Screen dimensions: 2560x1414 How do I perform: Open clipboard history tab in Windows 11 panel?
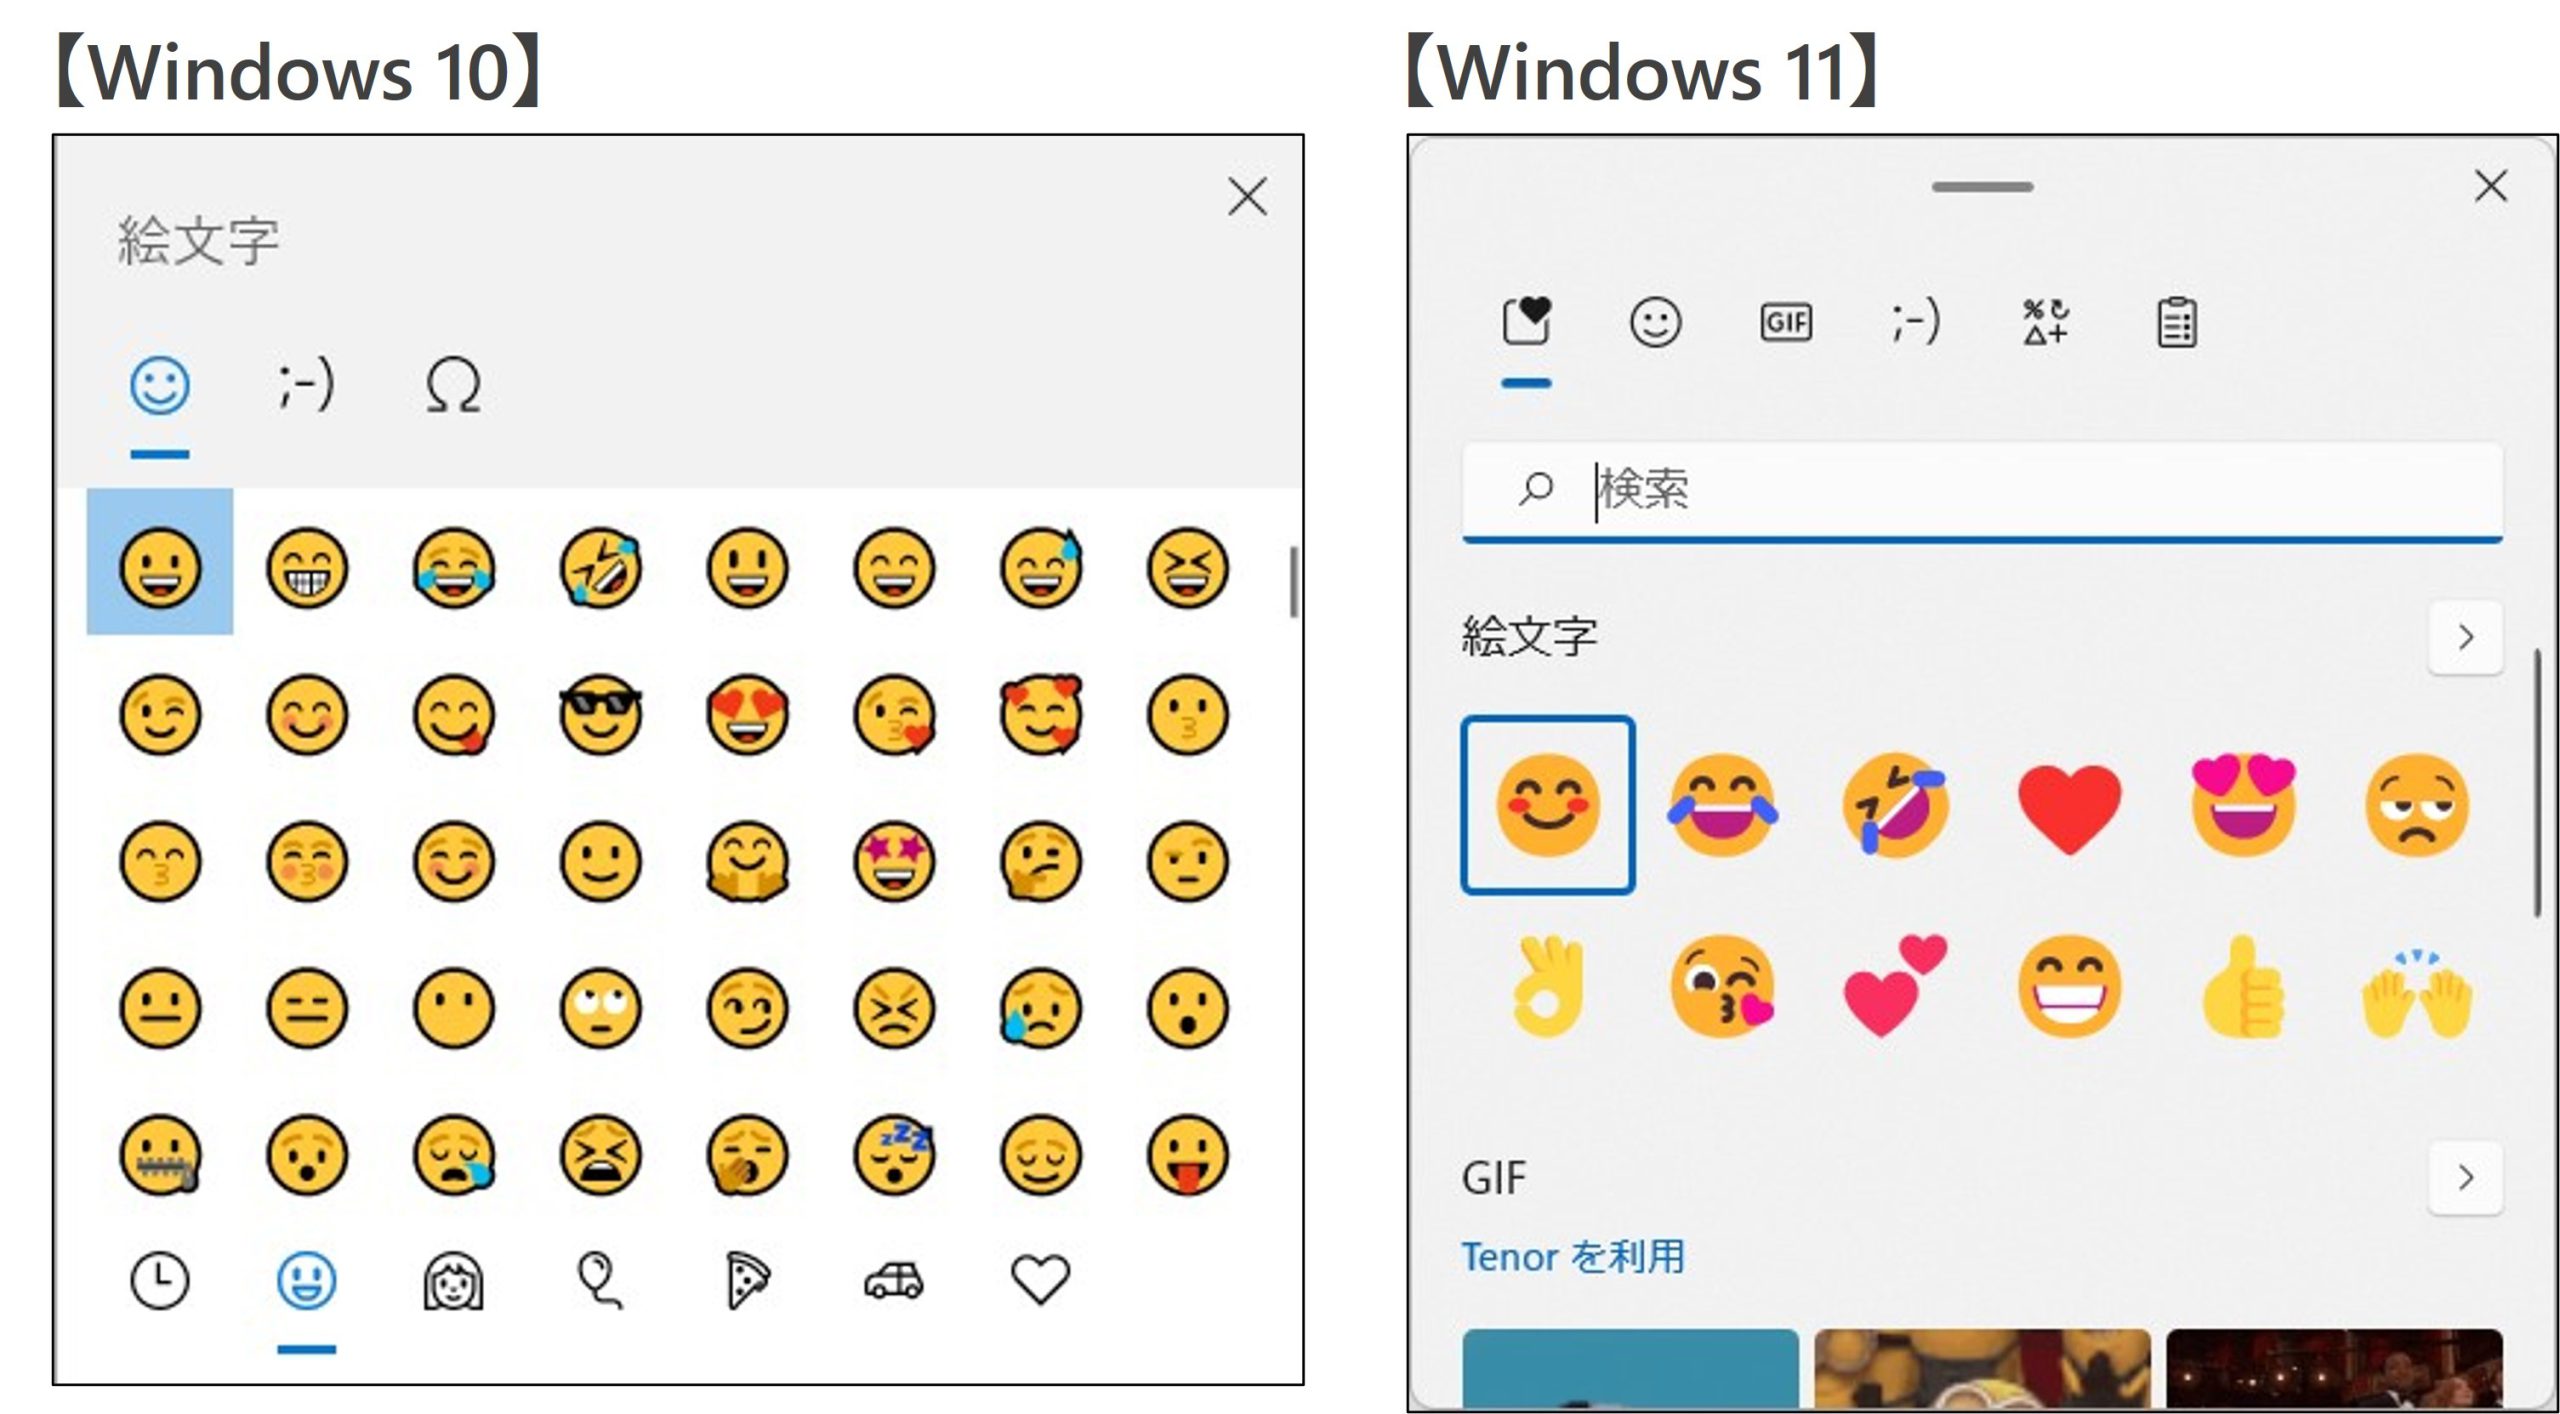(x=2176, y=322)
